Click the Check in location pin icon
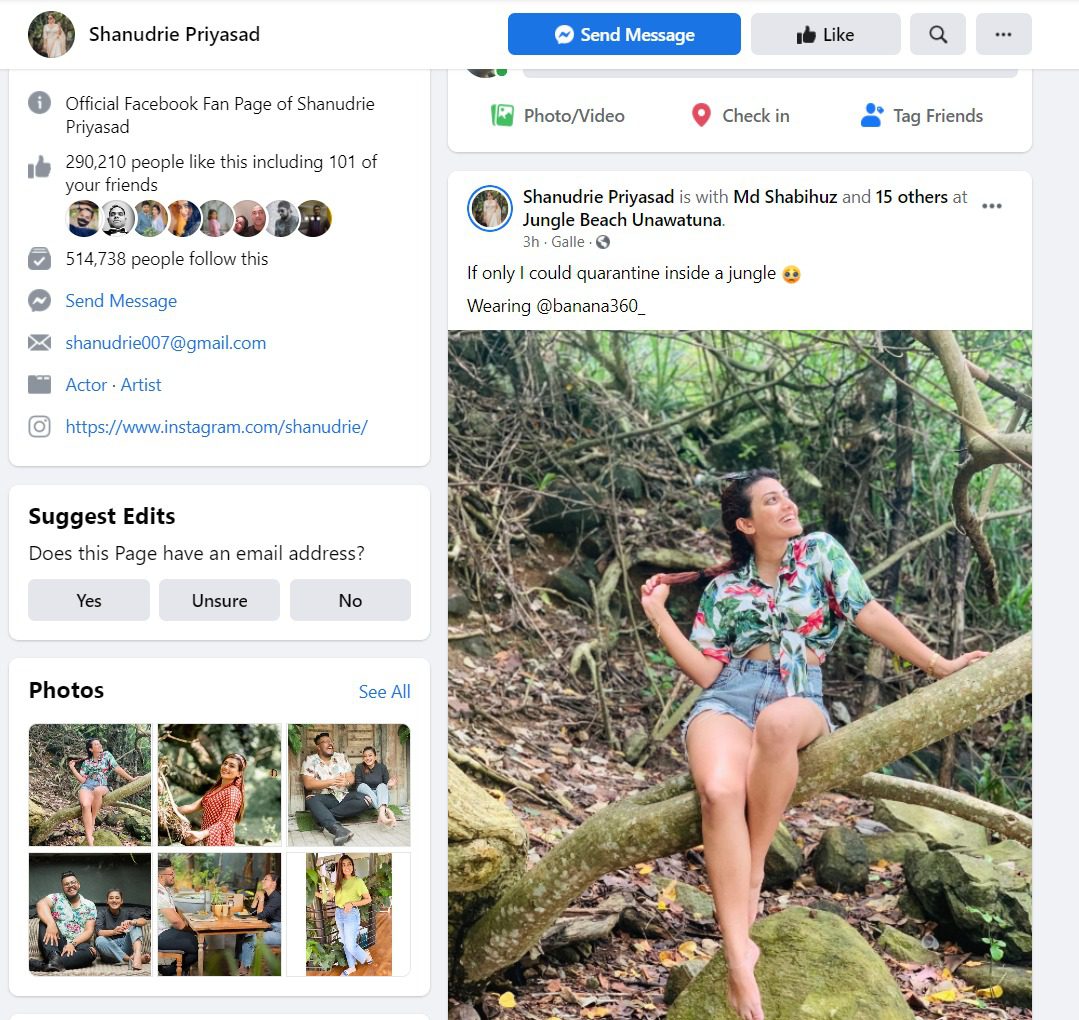This screenshot has width=1079, height=1020. pyautogui.click(x=701, y=115)
